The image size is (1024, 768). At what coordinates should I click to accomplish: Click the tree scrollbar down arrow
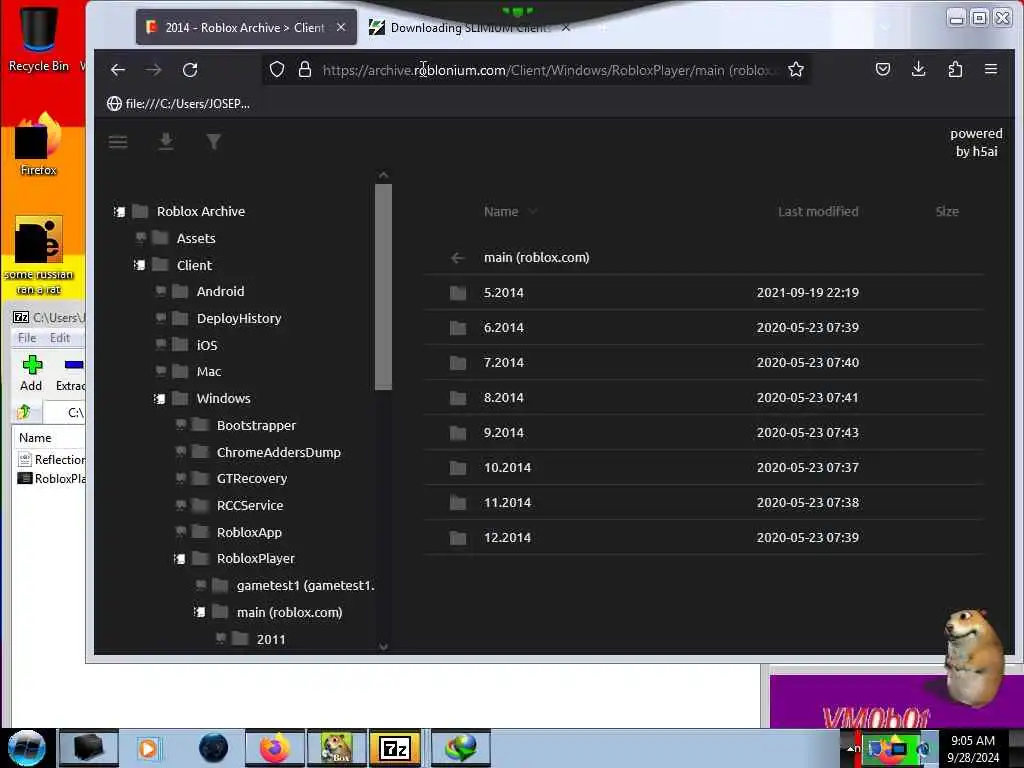tap(383, 647)
